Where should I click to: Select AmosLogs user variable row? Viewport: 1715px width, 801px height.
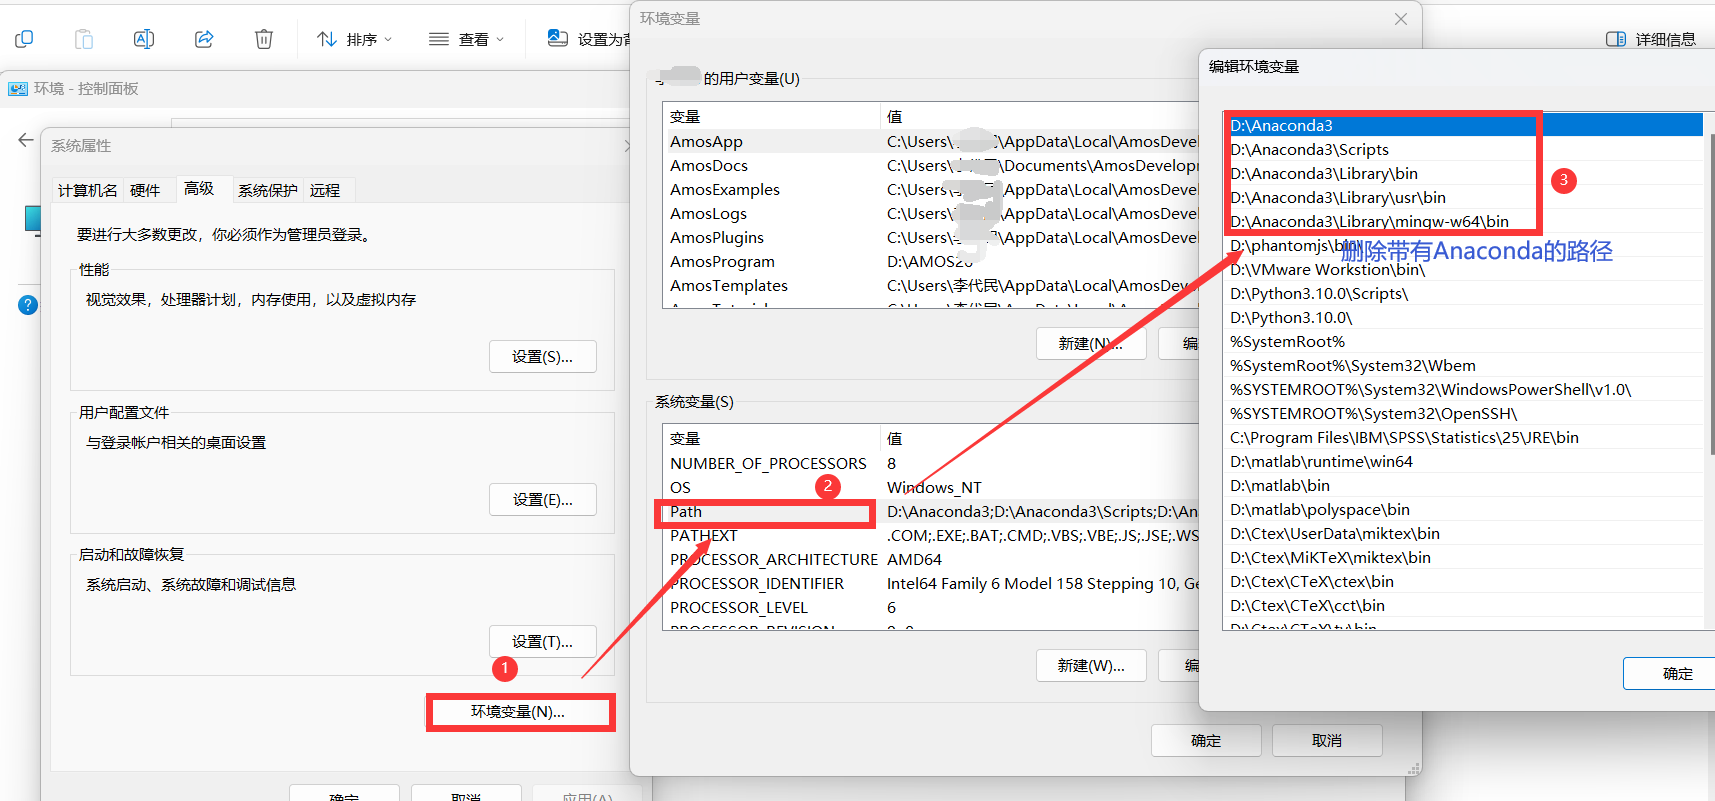point(931,214)
